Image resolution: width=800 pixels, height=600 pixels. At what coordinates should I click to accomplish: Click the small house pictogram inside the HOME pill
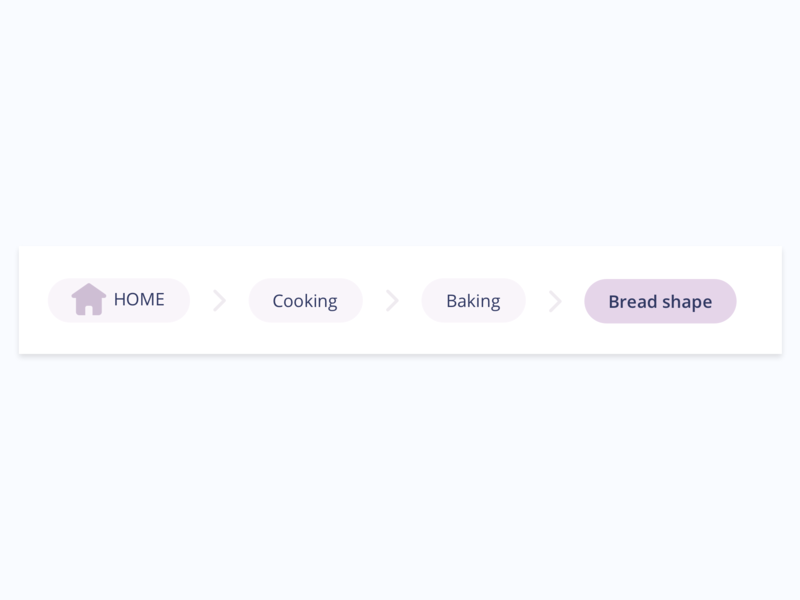coord(90,300)
